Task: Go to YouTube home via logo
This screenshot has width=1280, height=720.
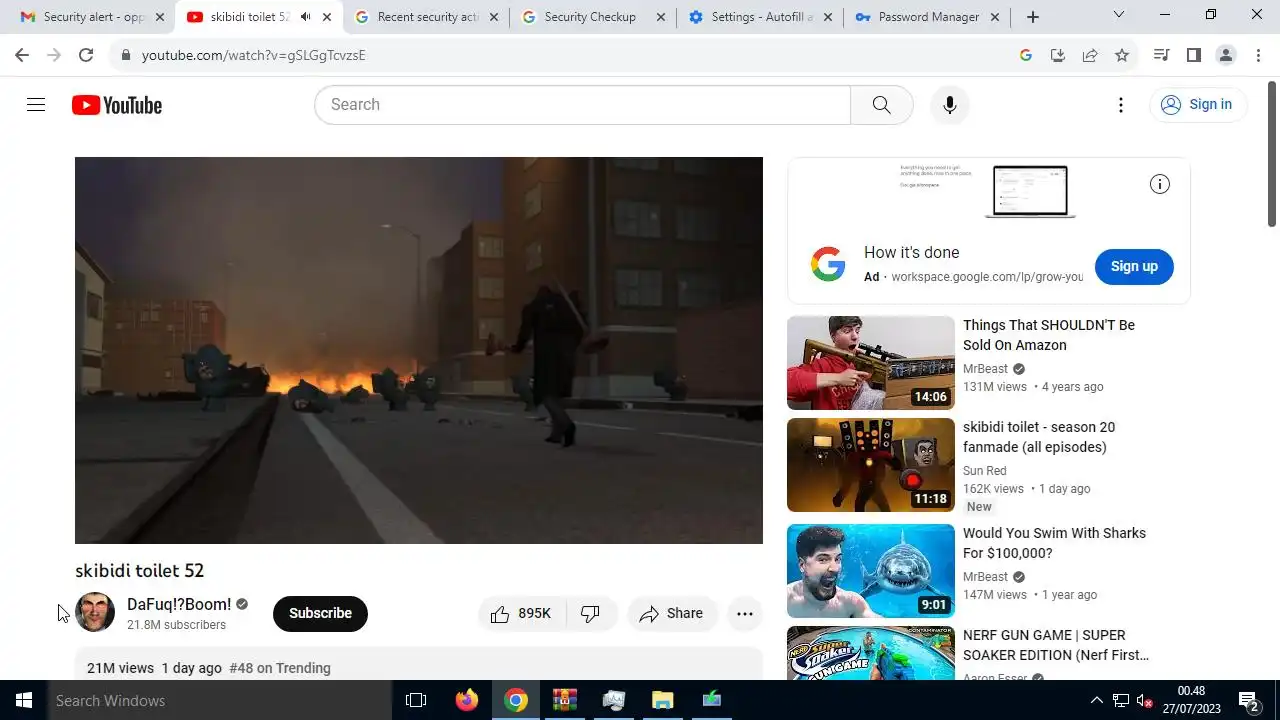Action: (117, 105)
